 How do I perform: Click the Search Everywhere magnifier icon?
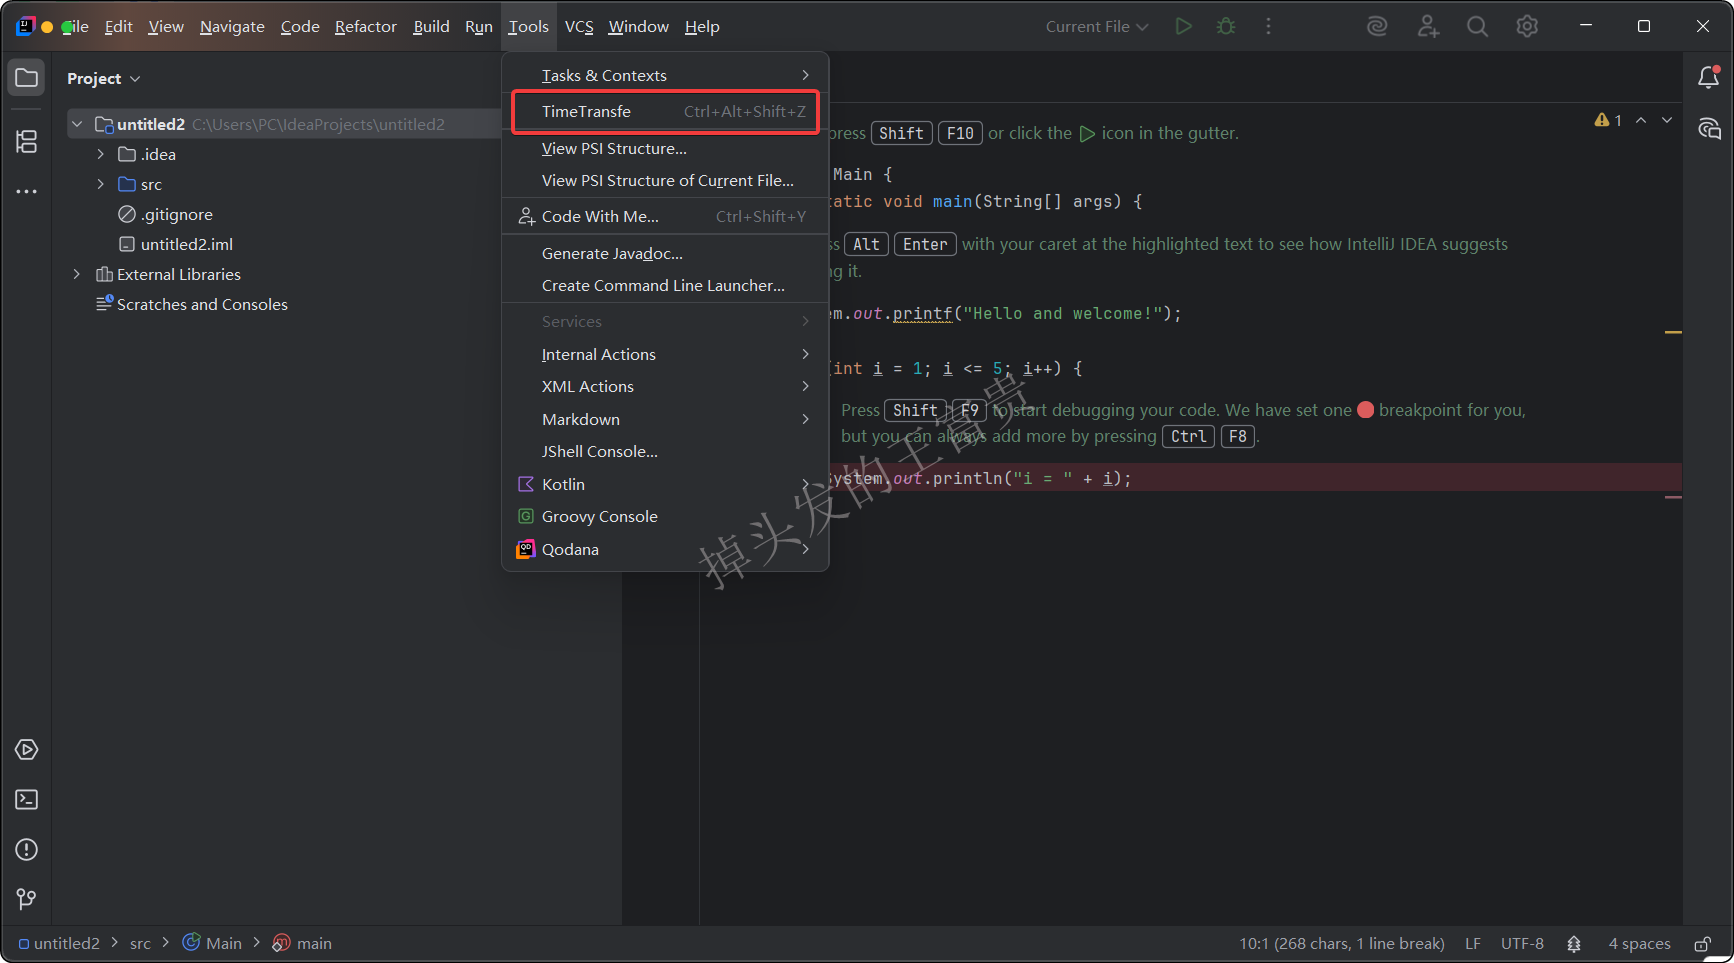(x=1477, y=26)
